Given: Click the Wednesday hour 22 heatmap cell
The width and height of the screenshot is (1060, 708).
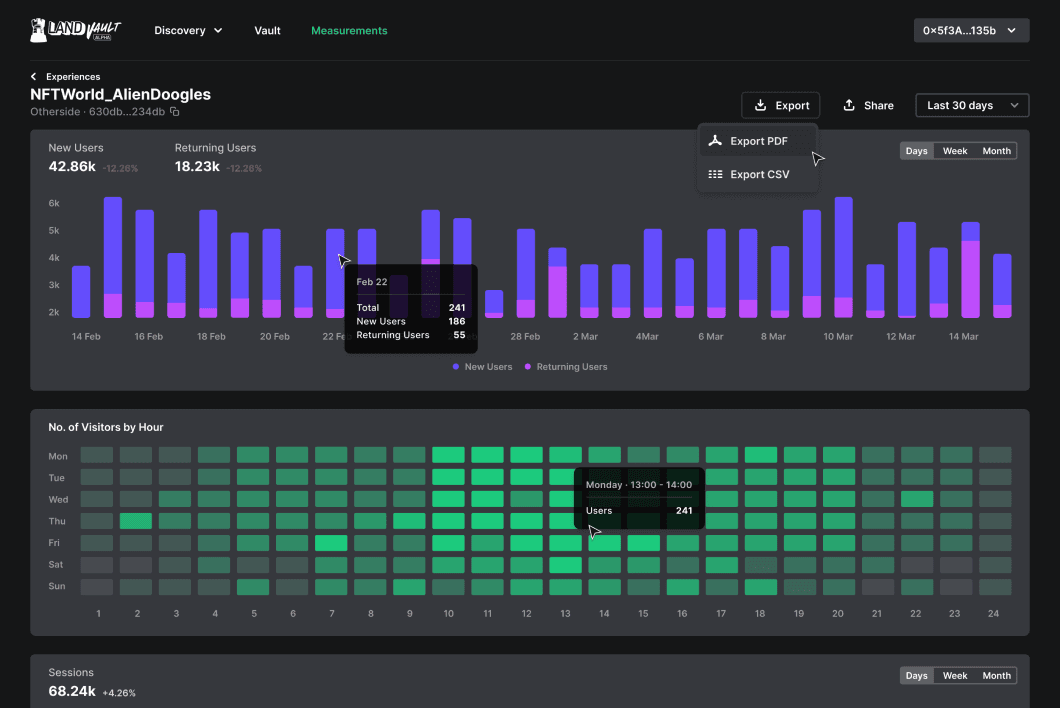Looking at the screenshot, I should tap(917, 499).
